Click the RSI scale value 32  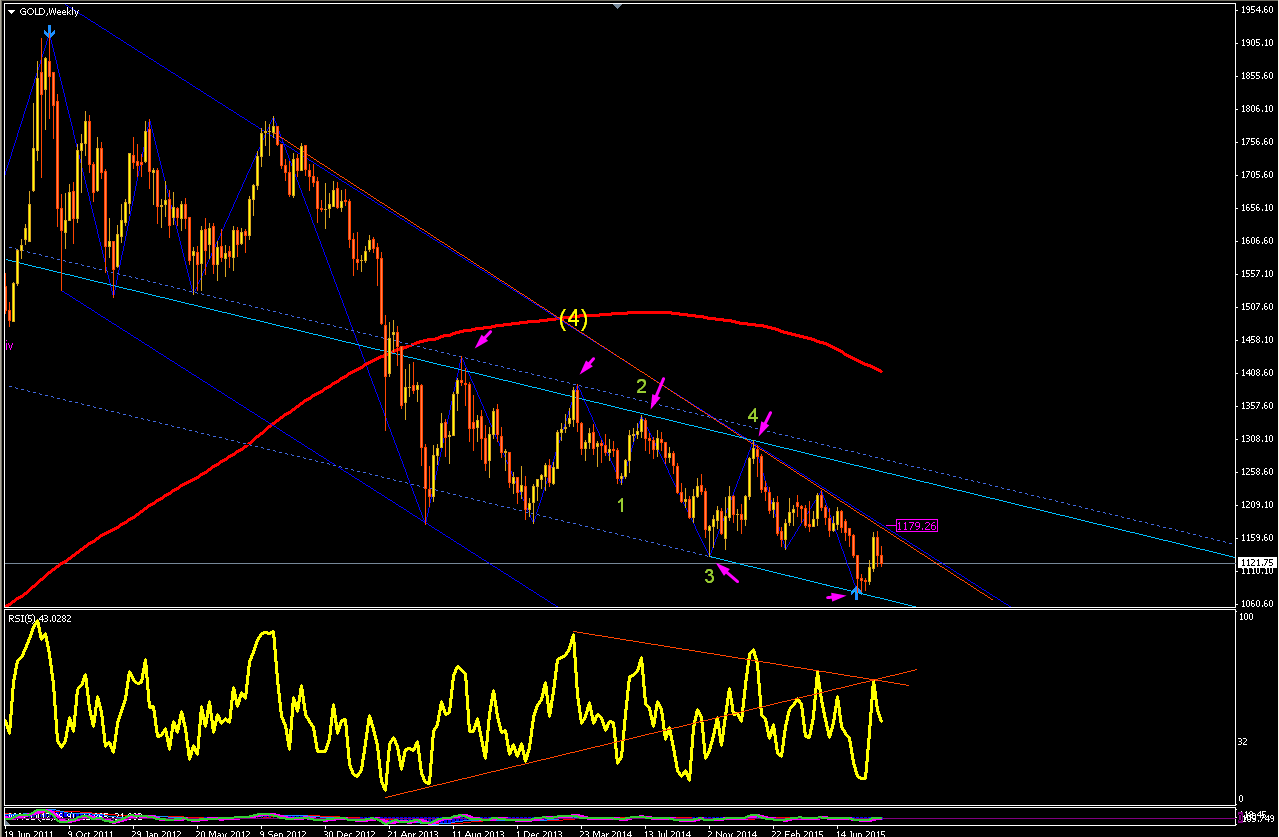pos(1243,742)
